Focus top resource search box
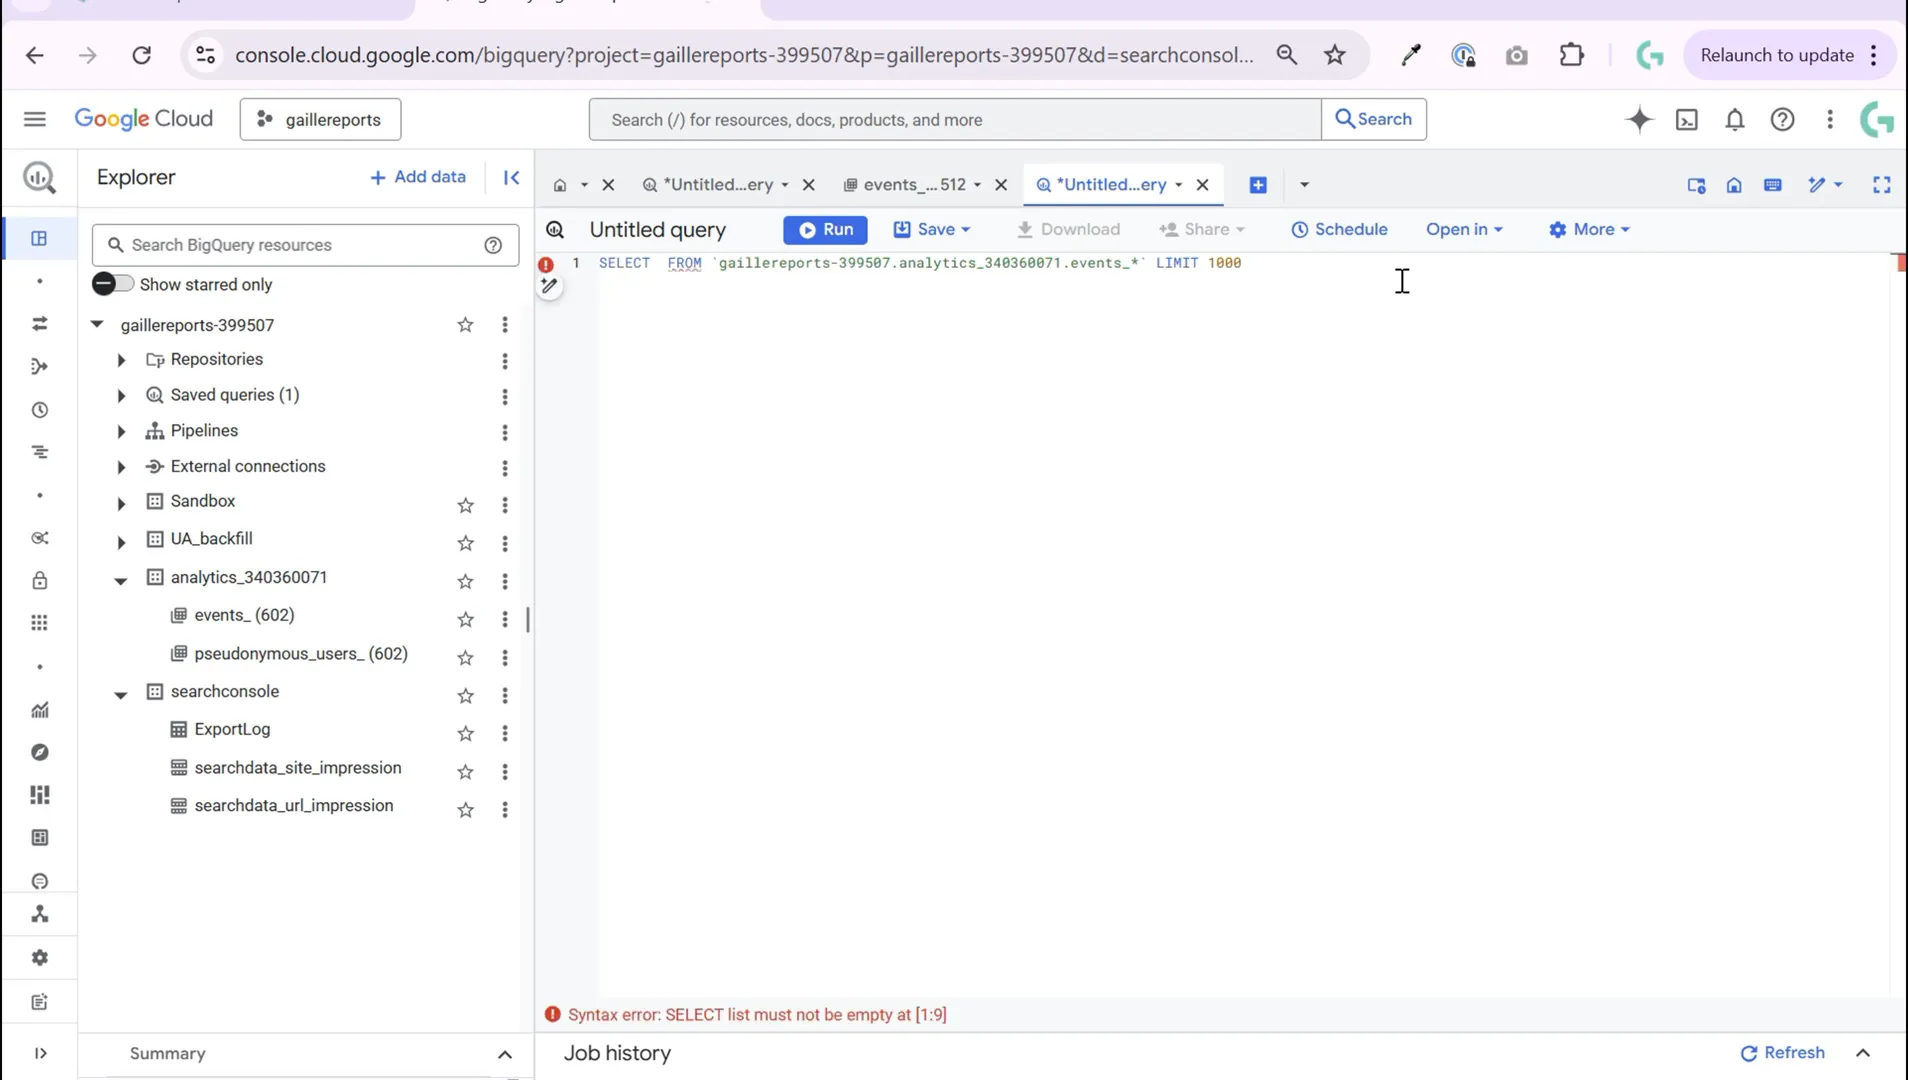The image size is (1908, 1080). click(955, 119)
